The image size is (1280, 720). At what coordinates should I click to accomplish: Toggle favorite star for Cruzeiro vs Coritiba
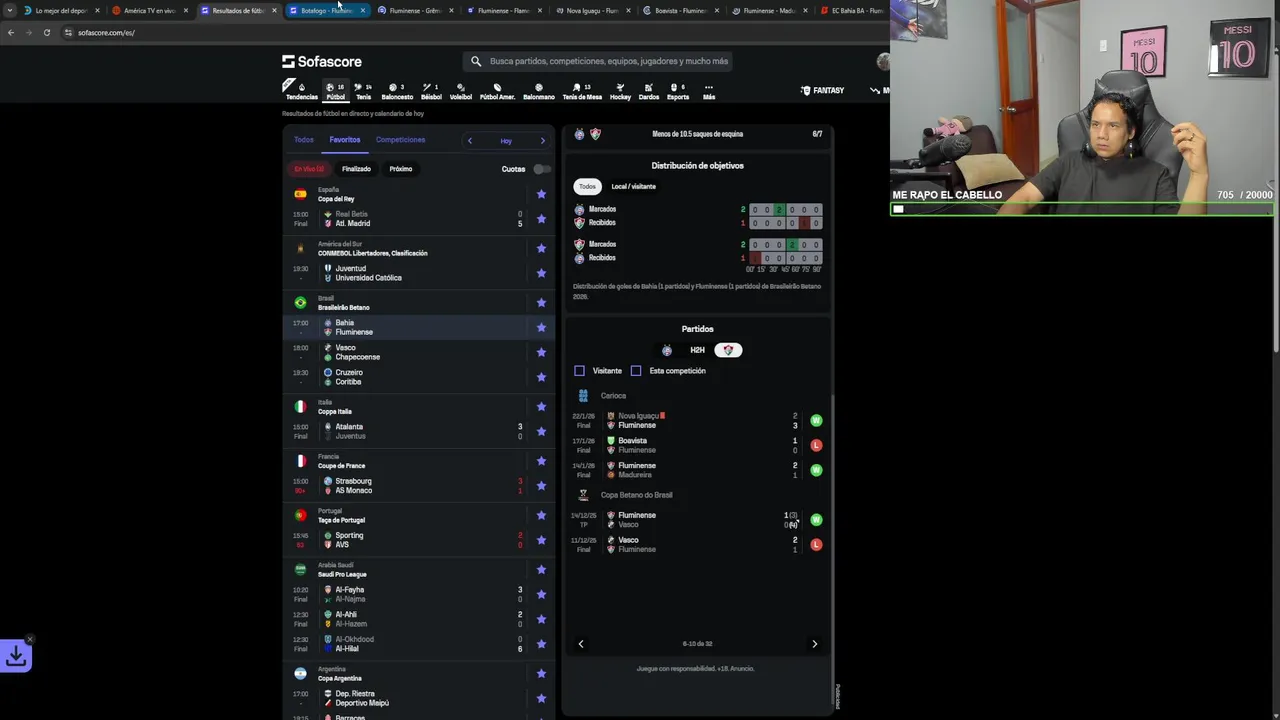tap(541, 377)
